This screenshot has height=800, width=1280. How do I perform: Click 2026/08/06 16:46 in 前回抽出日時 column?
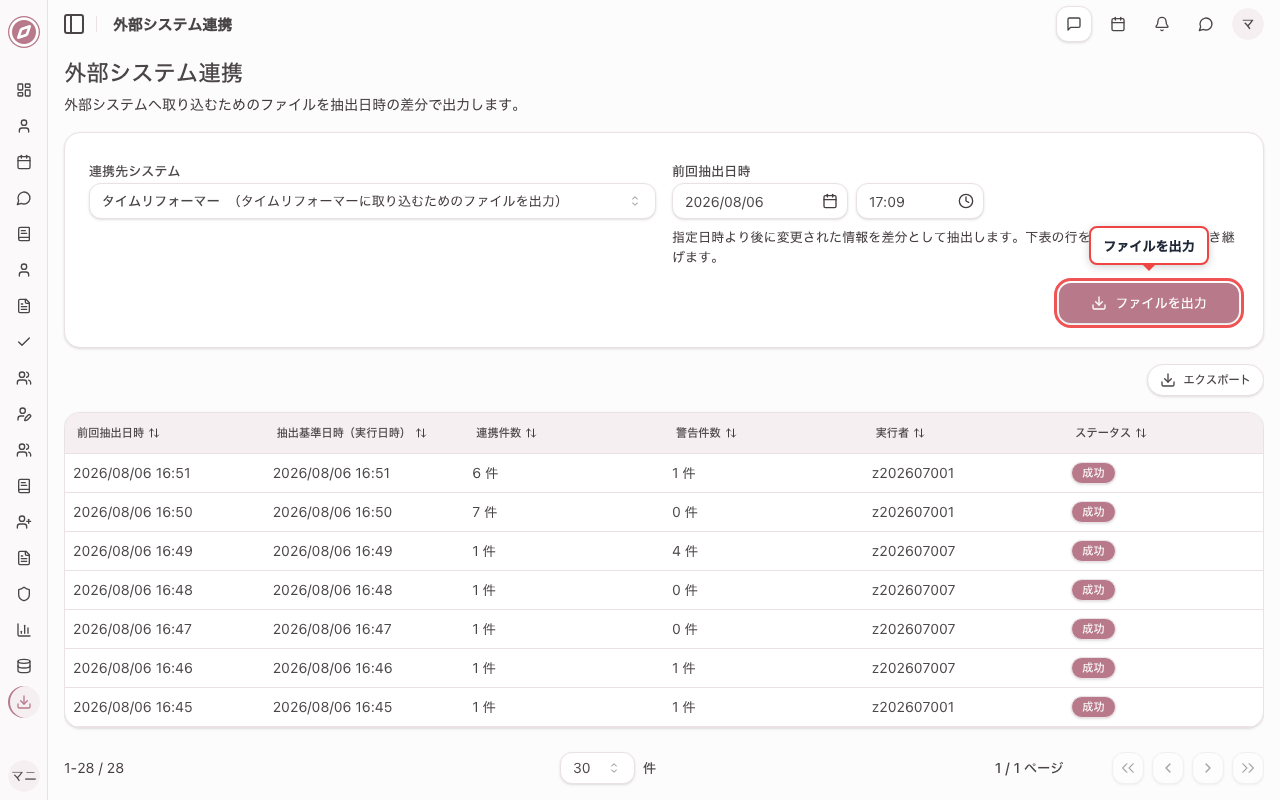(133, 668)
